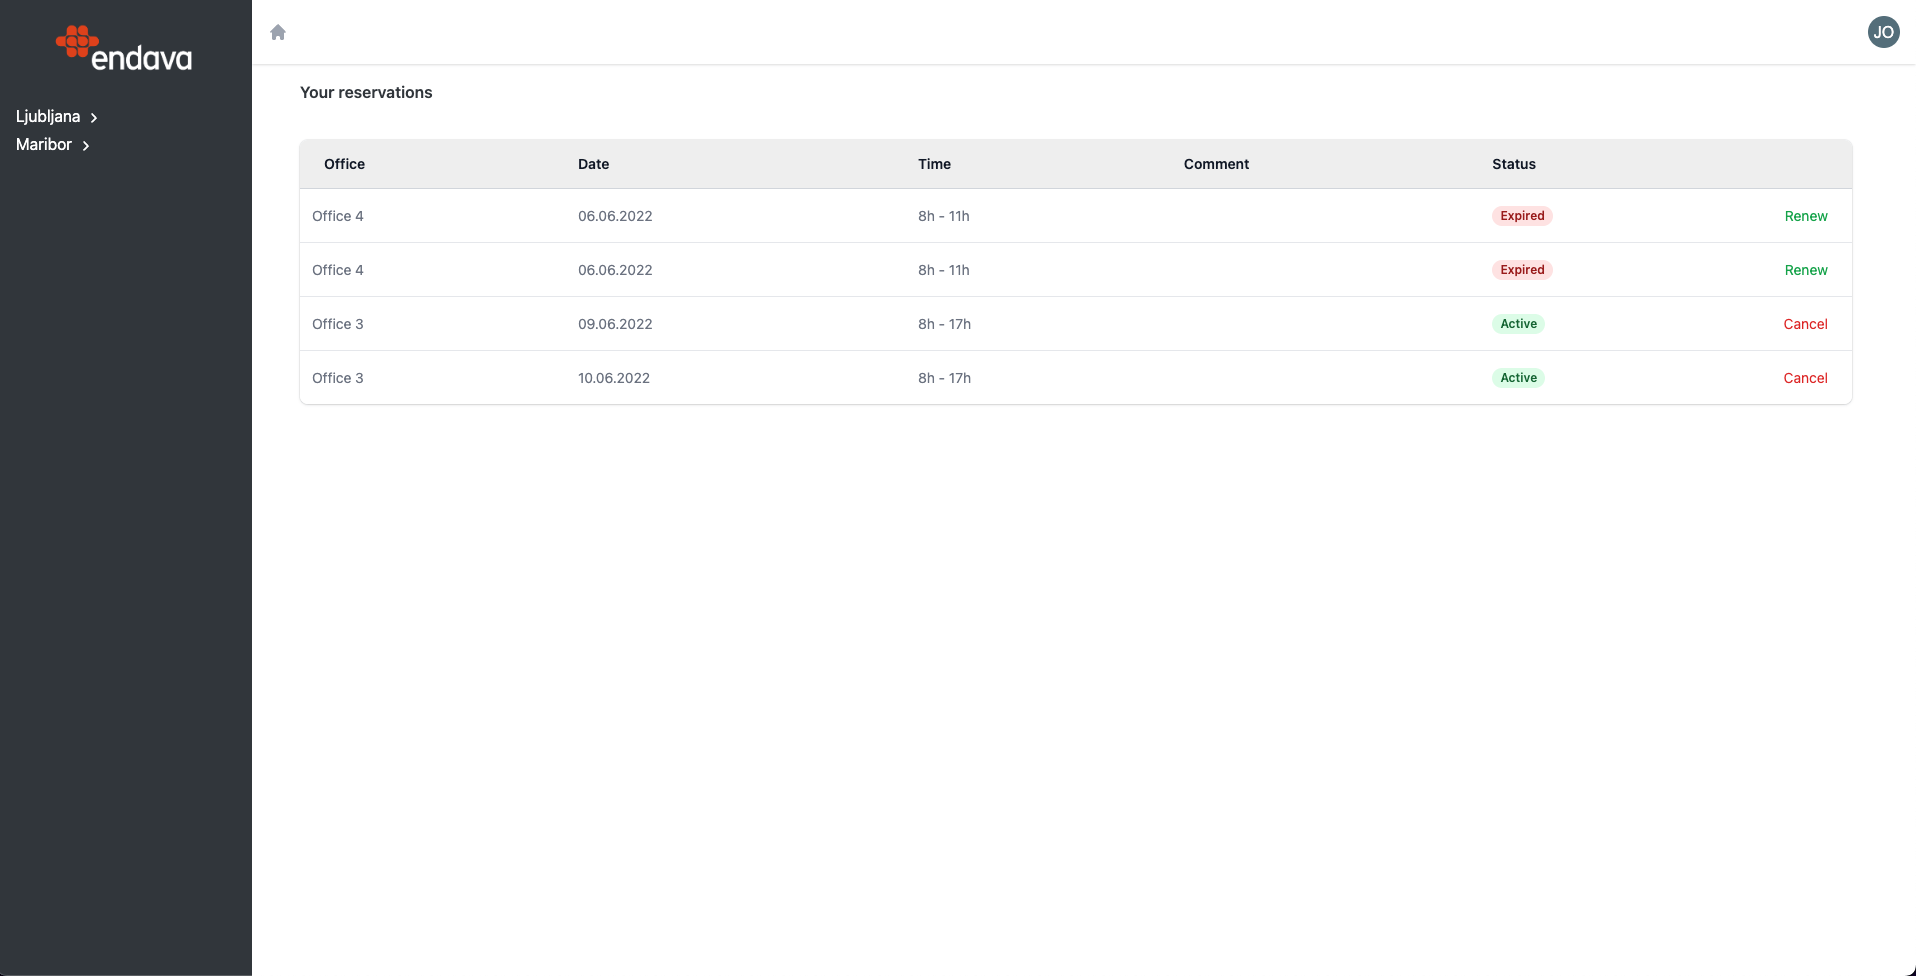Expand the Maribor location

53,145
